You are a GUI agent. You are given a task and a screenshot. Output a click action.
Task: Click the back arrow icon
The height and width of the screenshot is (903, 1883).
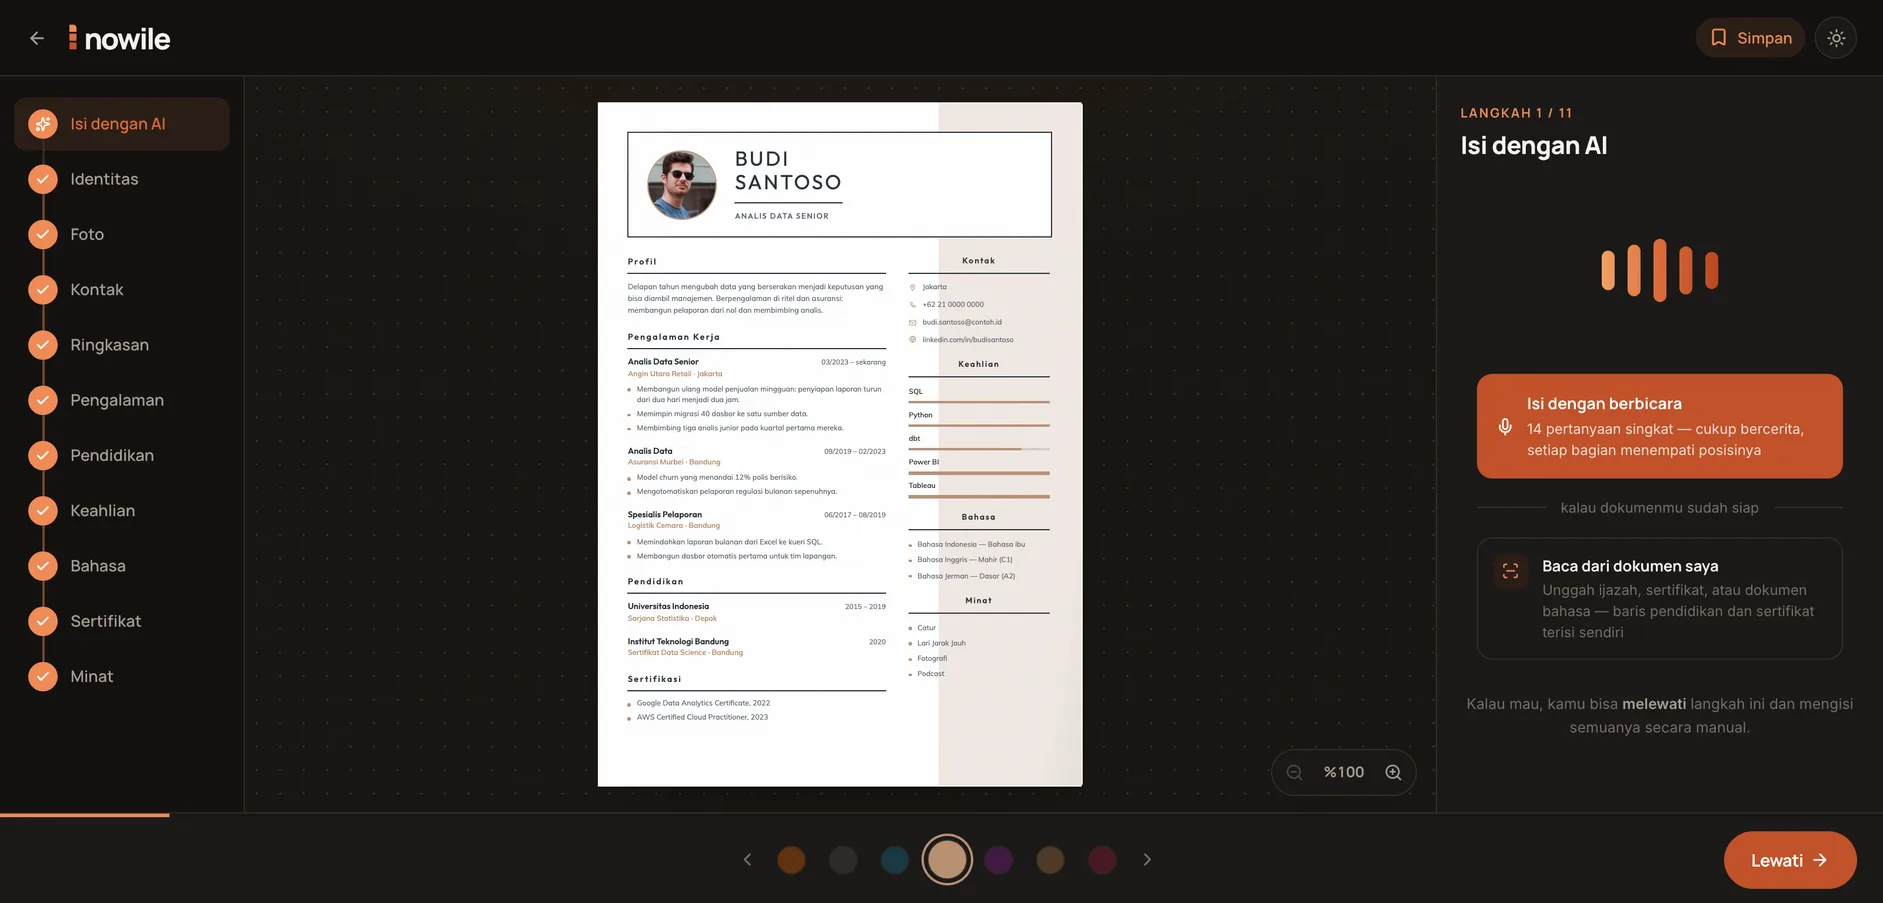pyautogui.click(x=37, y=38)
